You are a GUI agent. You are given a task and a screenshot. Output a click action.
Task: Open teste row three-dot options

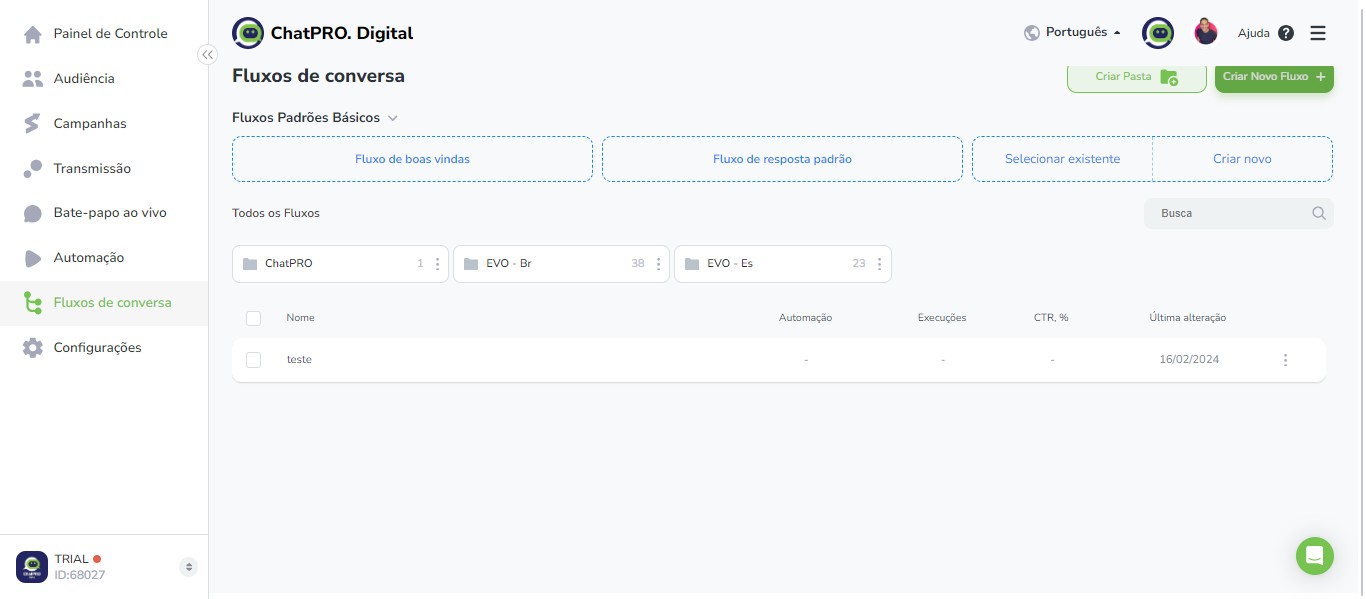coord(1285,360)
